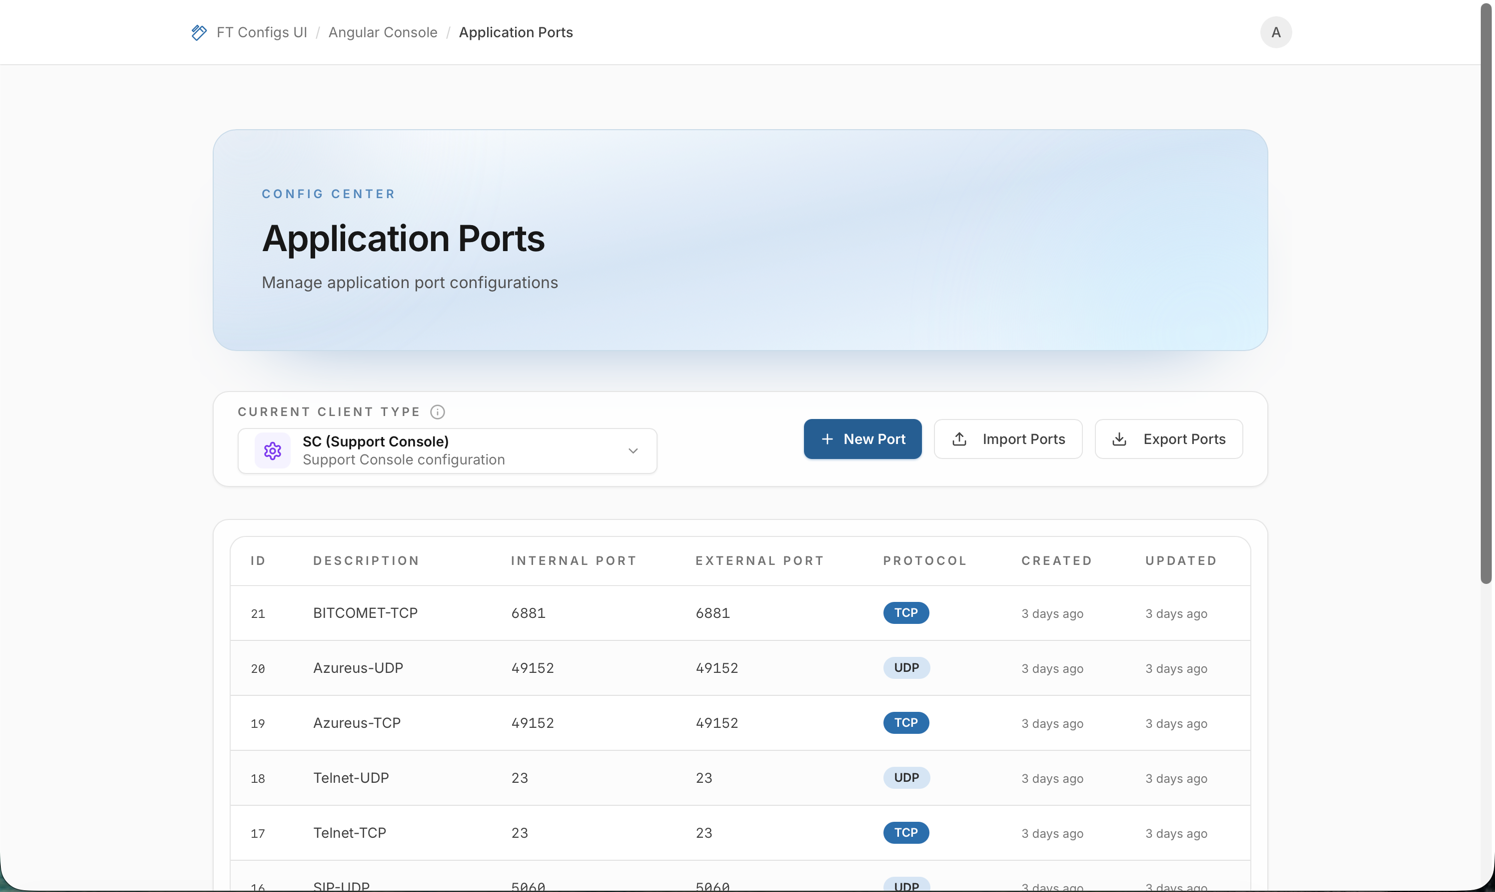Click the upload icon on Import Ports

tap(959, 439)
